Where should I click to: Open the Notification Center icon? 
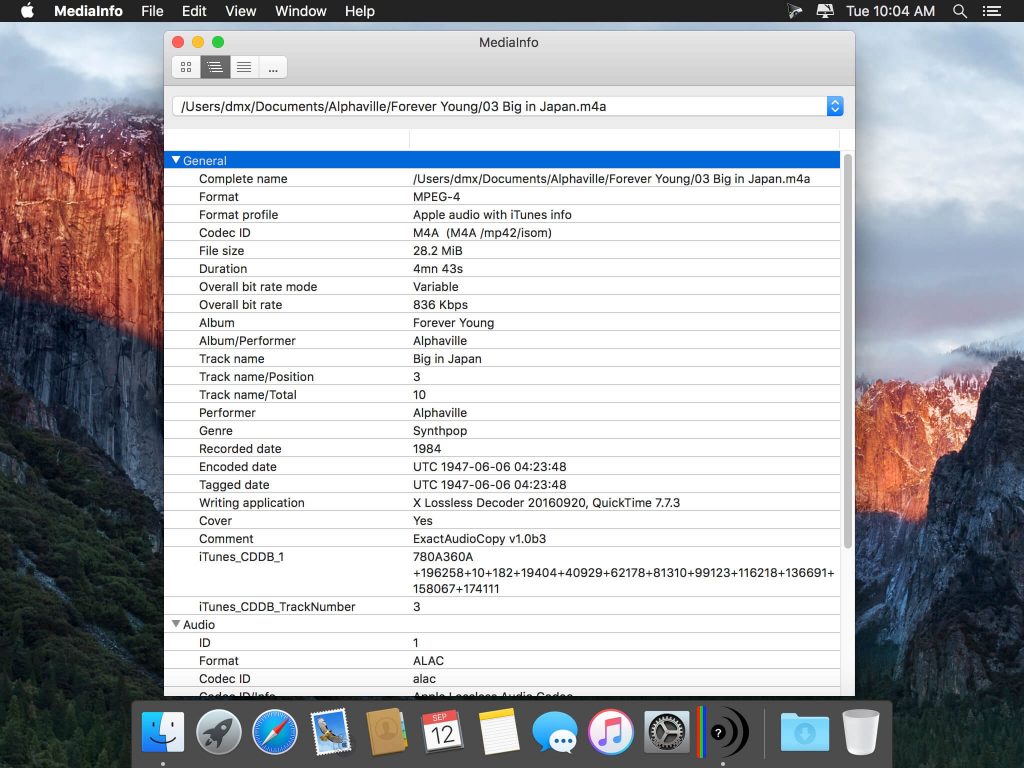(991, 11)
